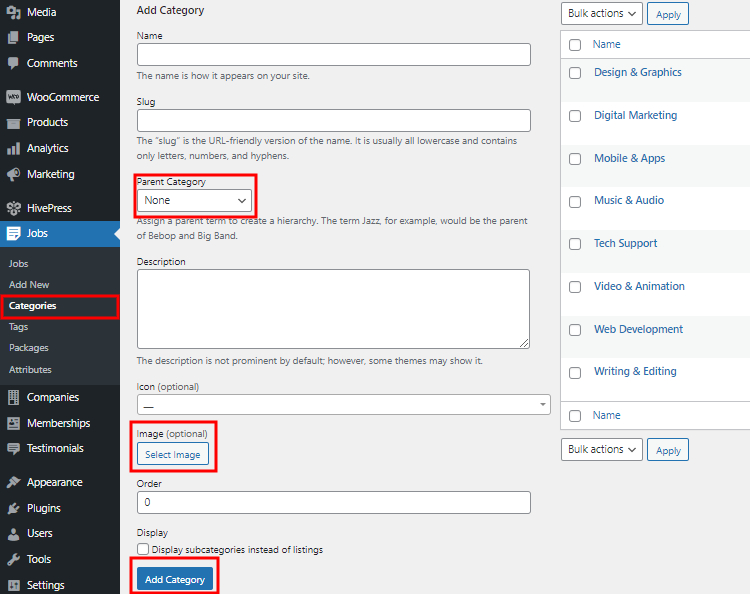Open the Parent Category dropdown

(x=194, y=200)
